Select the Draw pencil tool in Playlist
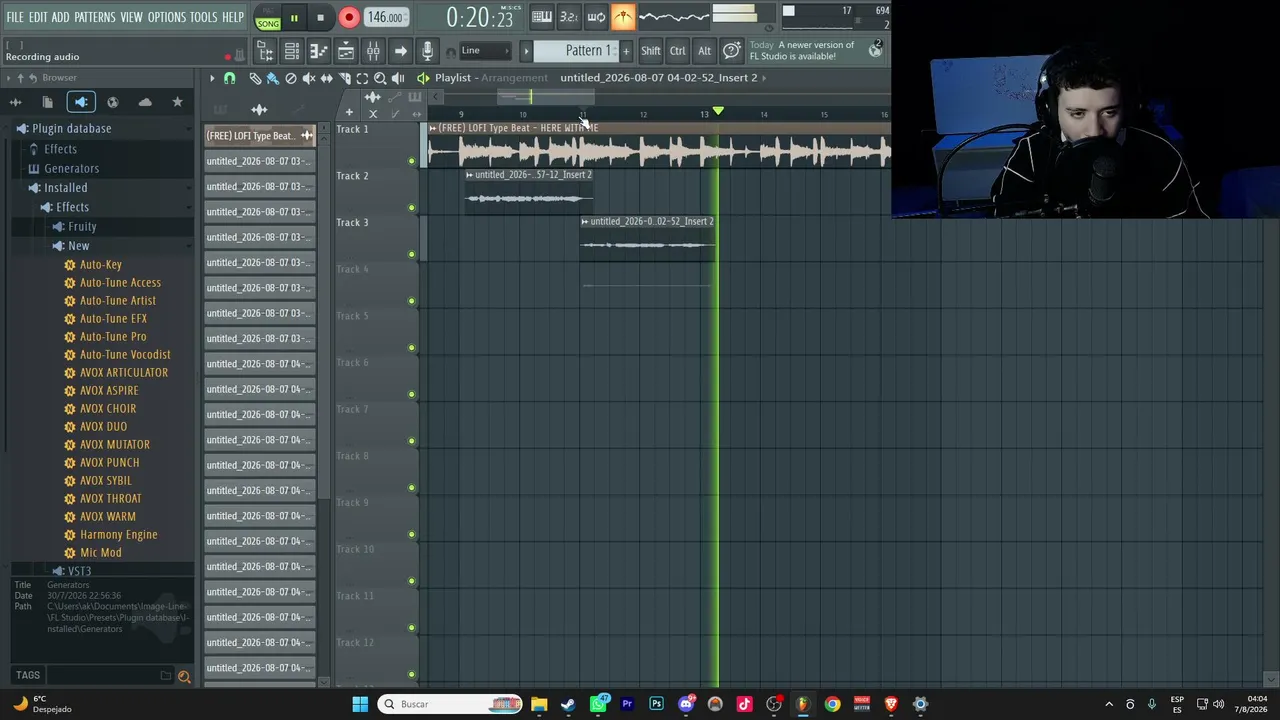 tap(255, 78)
